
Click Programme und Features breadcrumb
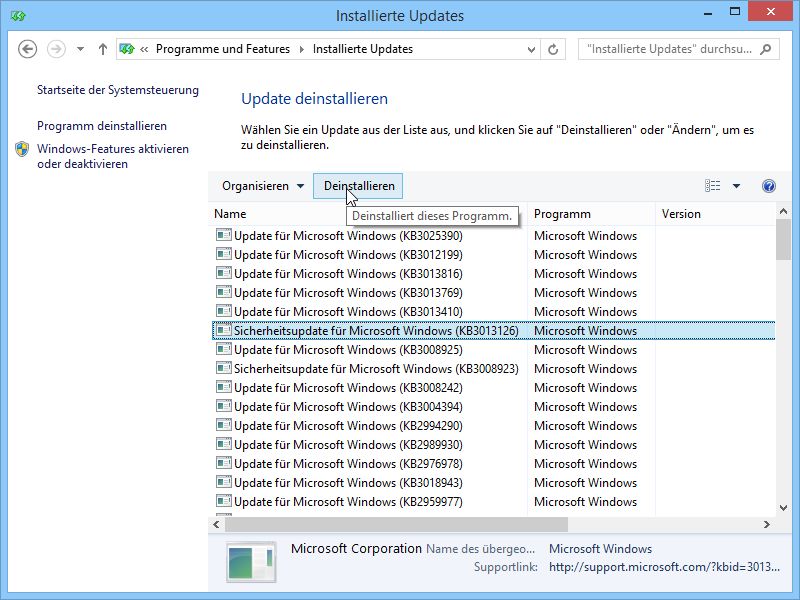[222, 49]
